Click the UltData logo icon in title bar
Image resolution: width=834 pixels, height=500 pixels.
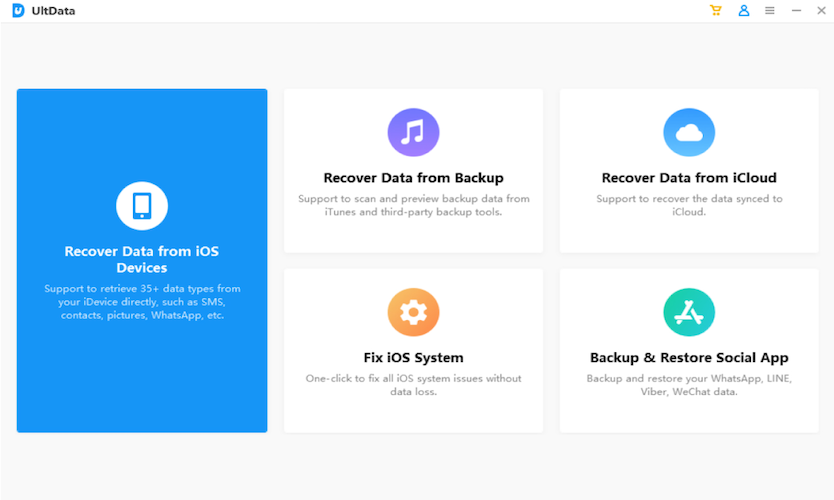point(18,11)
